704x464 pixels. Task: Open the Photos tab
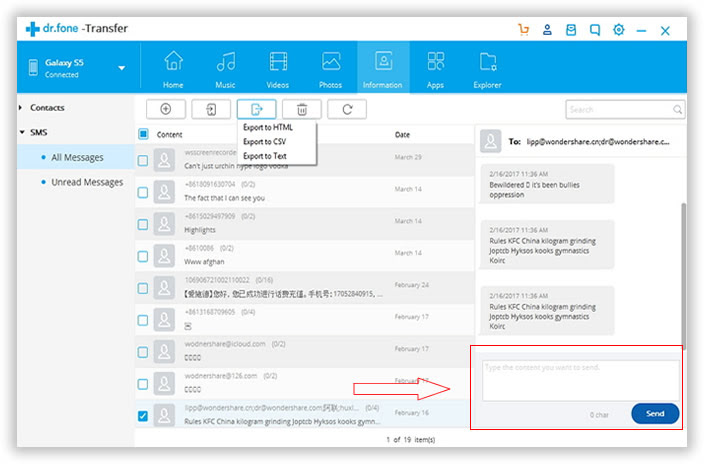pos(330,69)
